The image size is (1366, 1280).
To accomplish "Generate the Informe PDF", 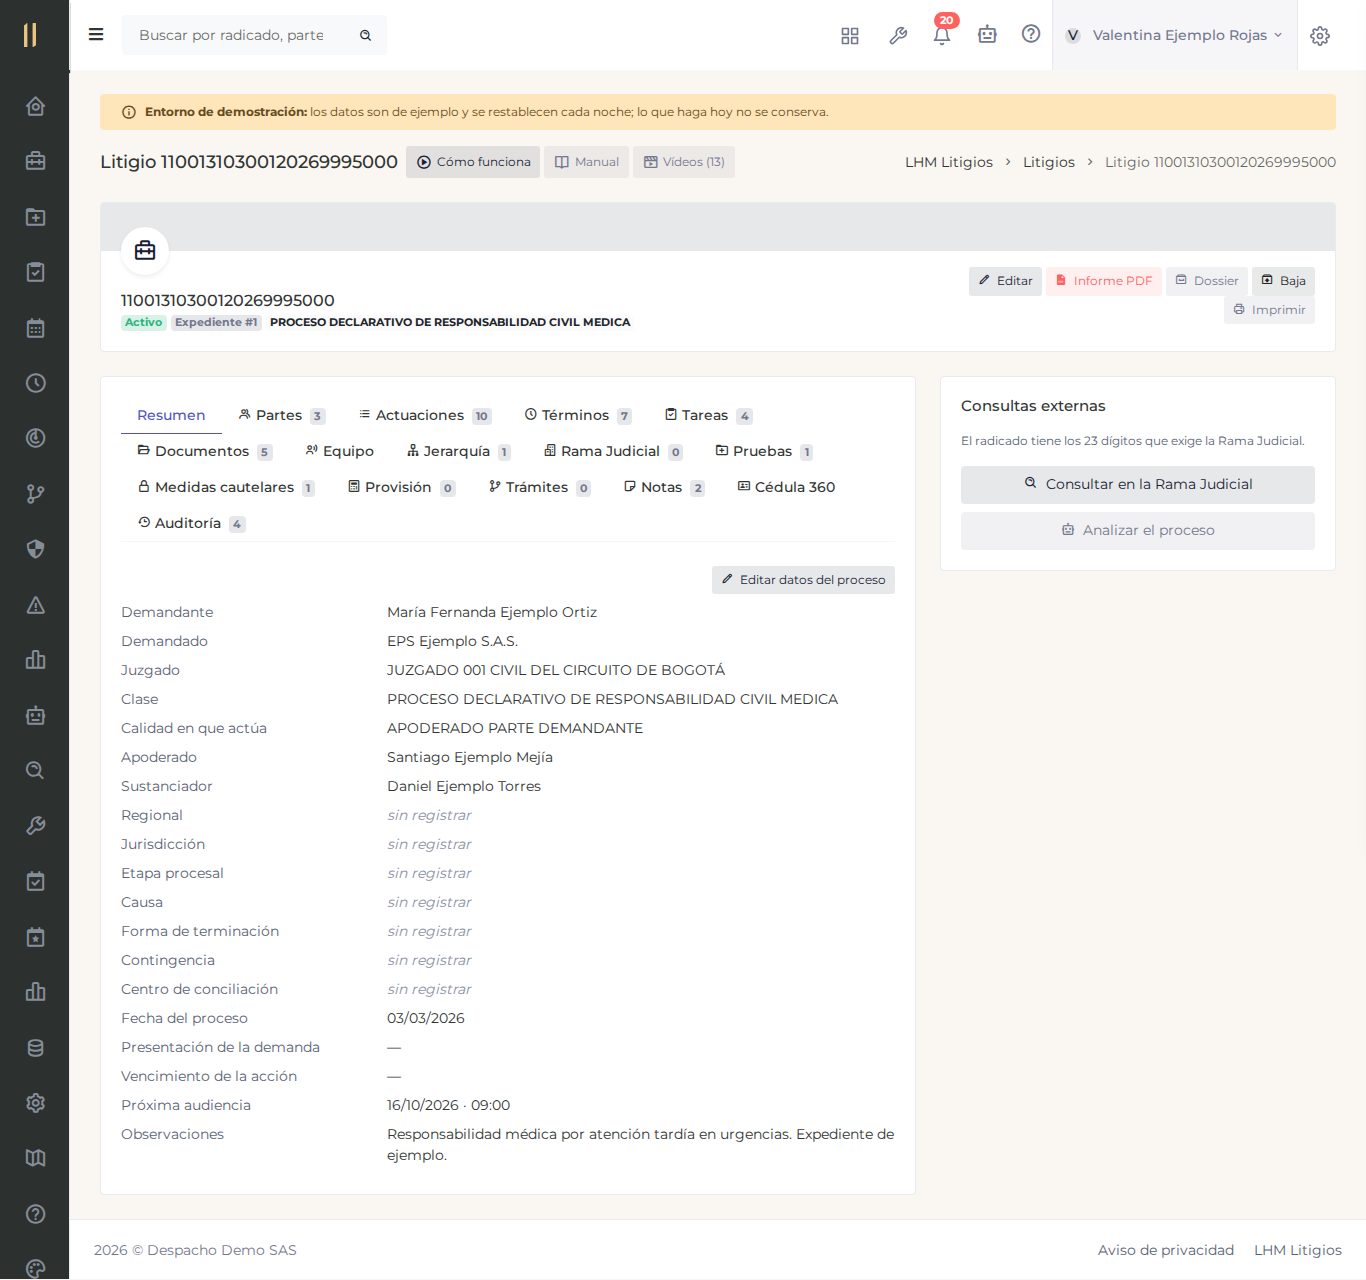I will click(1104, 281).
